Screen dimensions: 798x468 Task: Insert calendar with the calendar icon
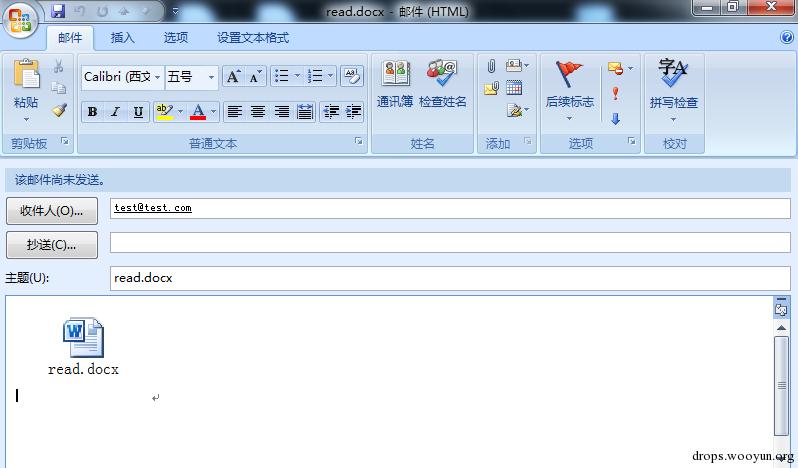pos(514,89)
